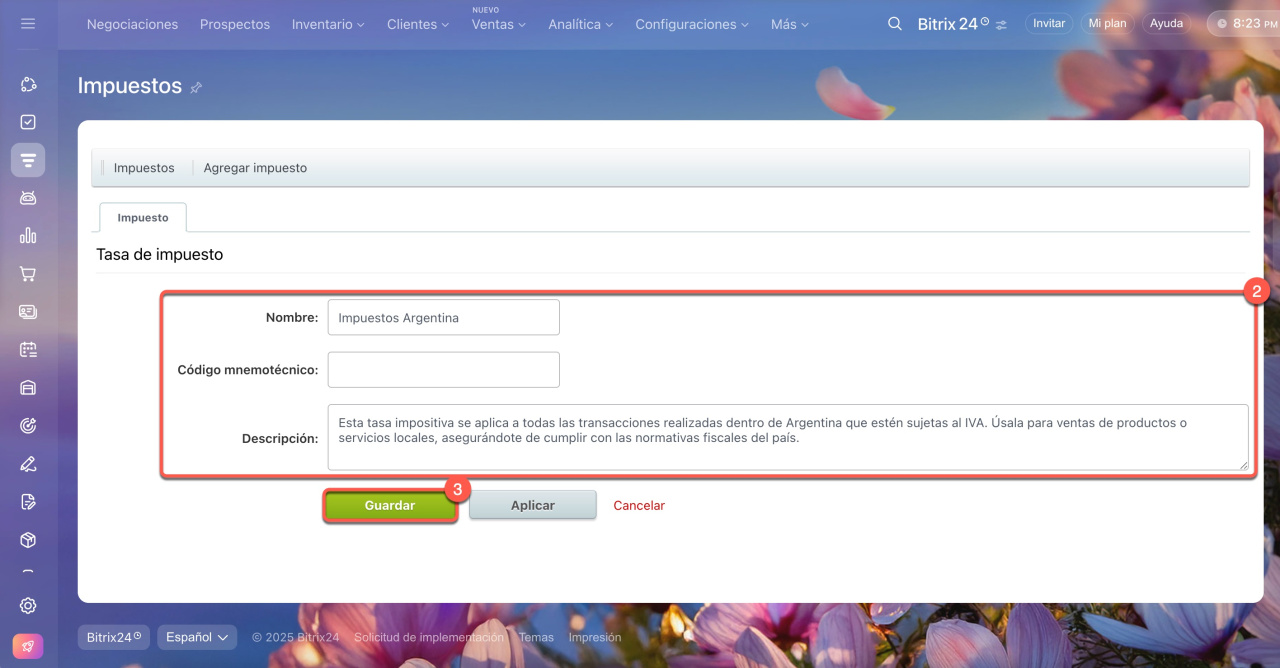Viewport: 1280px width, 668px height.
Task: Click the Mi plan button
Action: click(1107, 23)
